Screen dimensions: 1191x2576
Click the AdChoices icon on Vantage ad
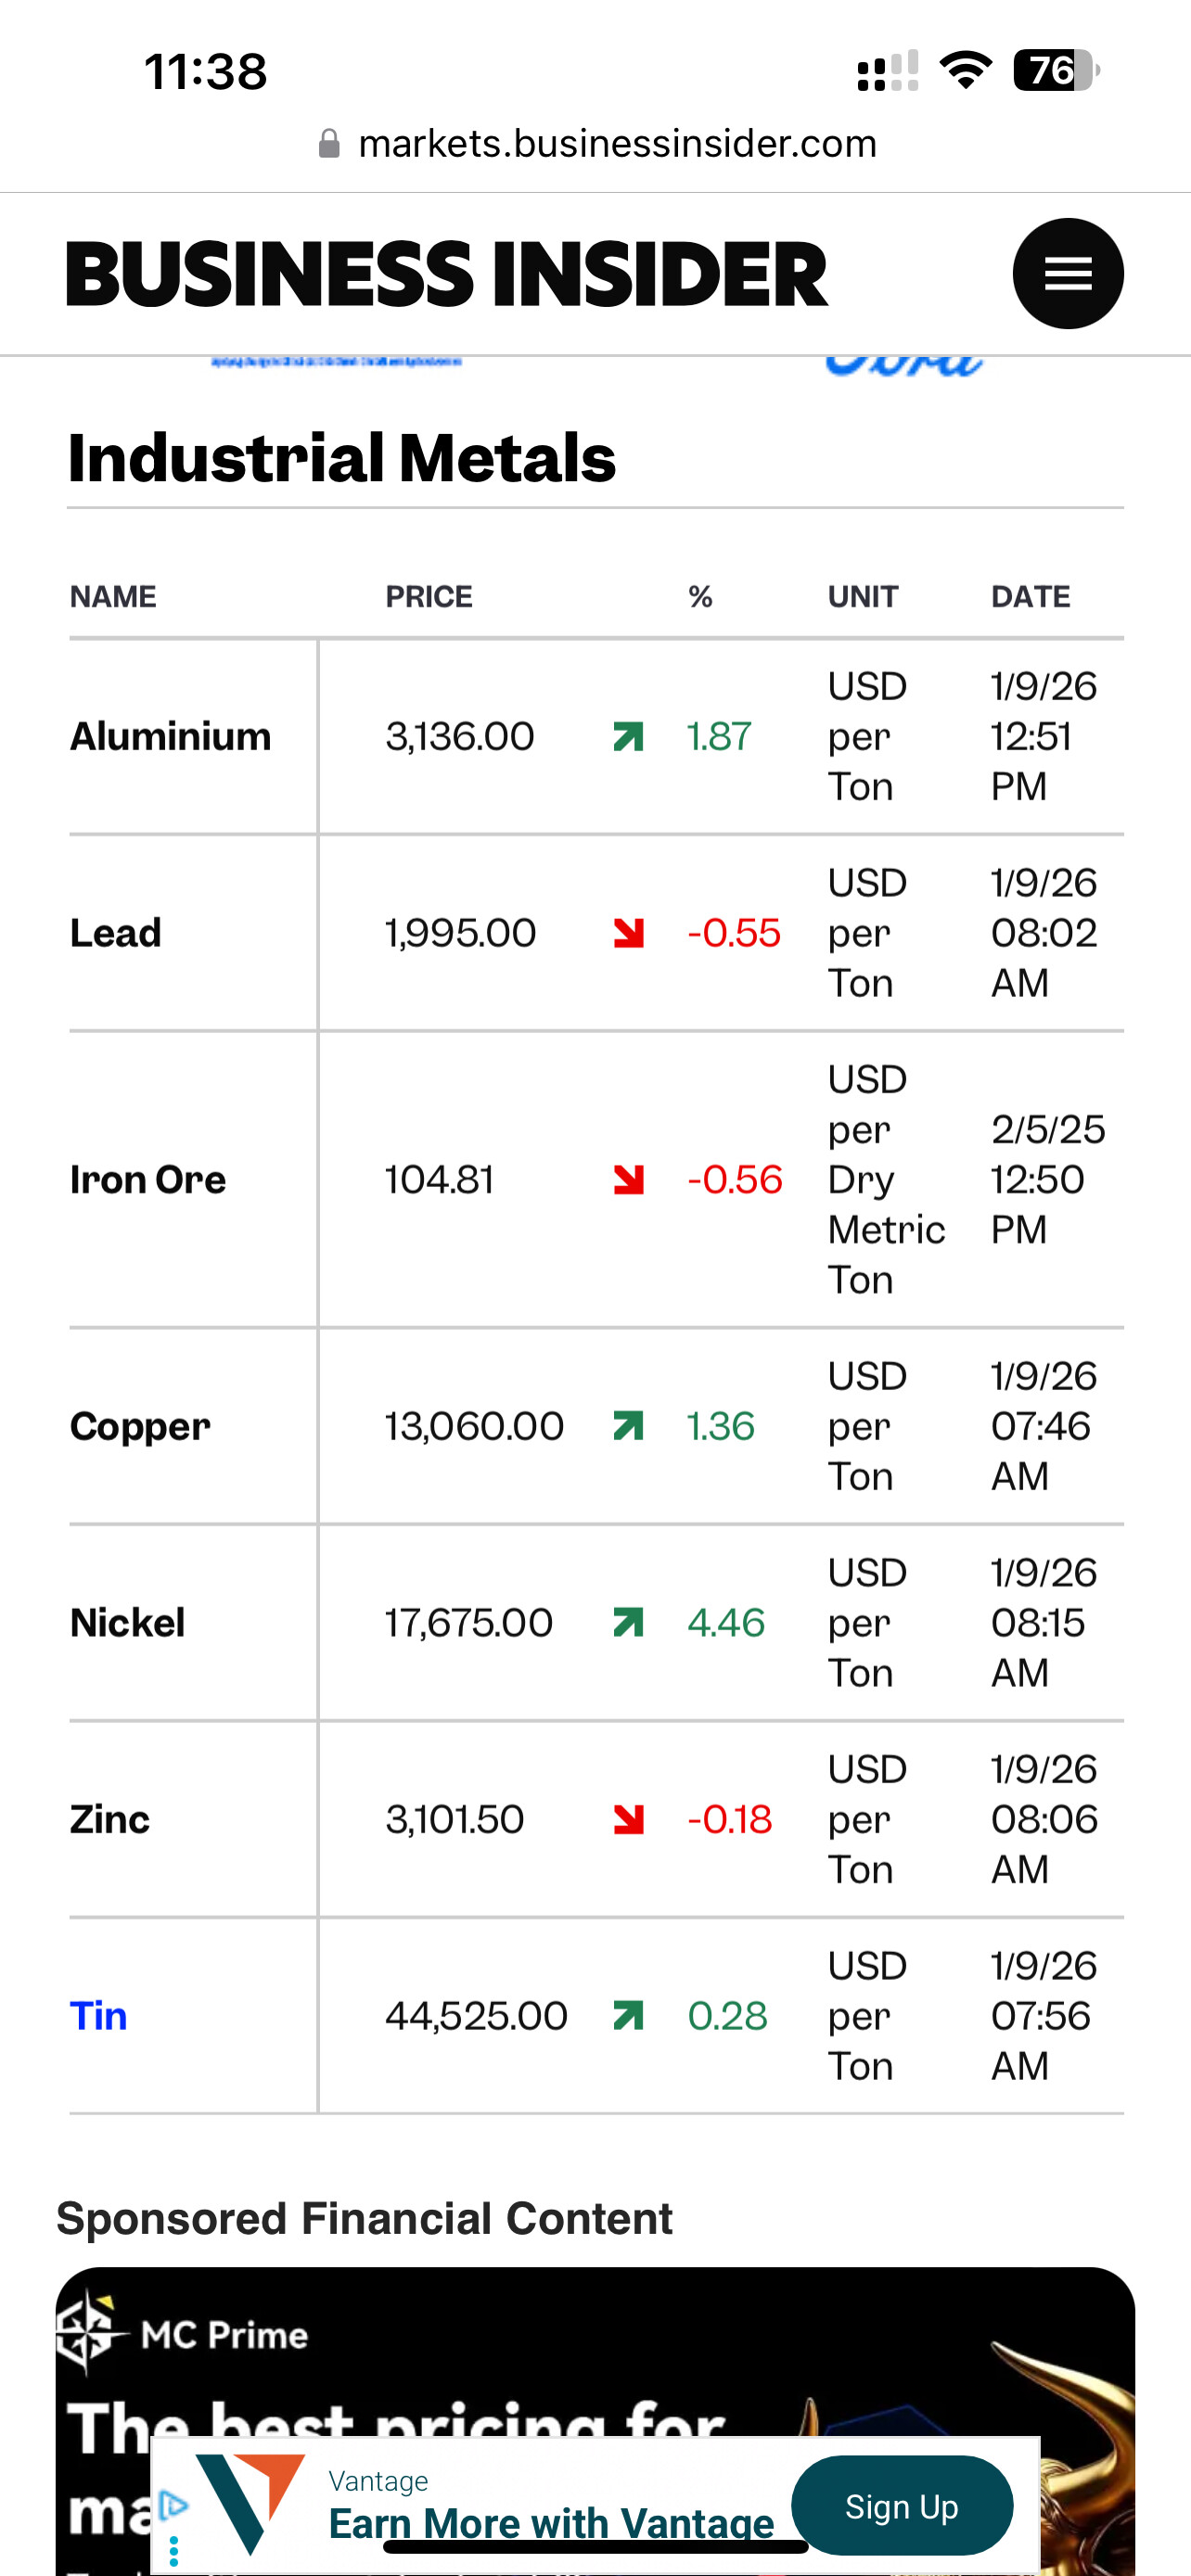pos(174,2505)
